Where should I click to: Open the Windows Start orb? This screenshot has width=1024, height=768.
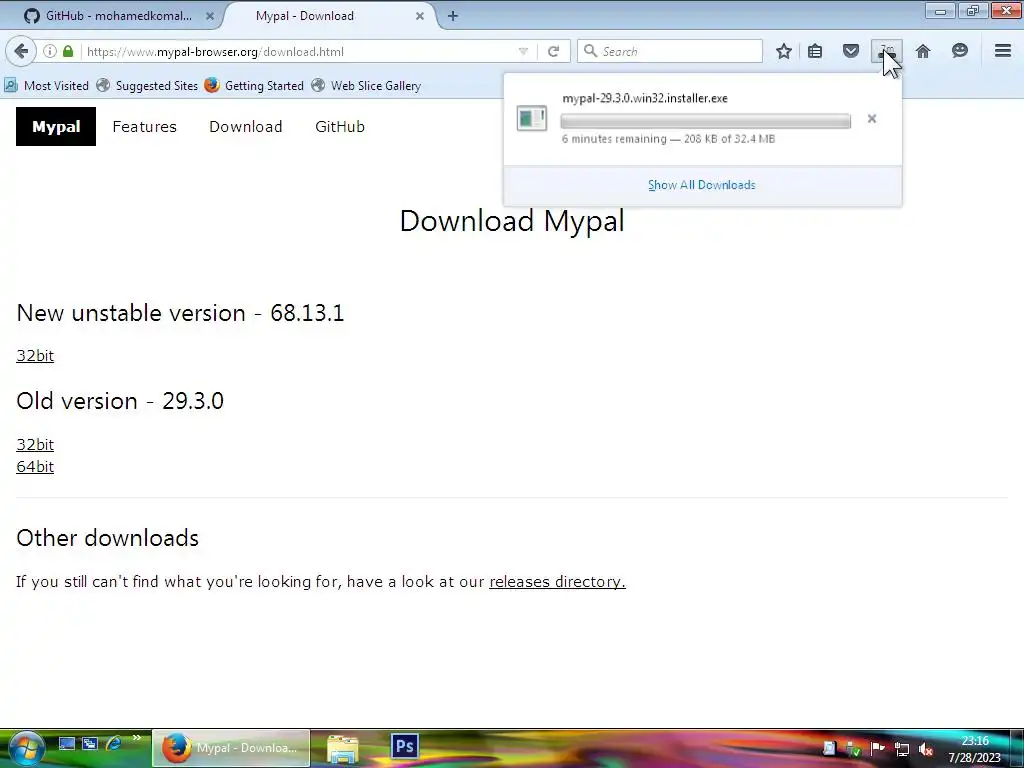pos(26,748)
